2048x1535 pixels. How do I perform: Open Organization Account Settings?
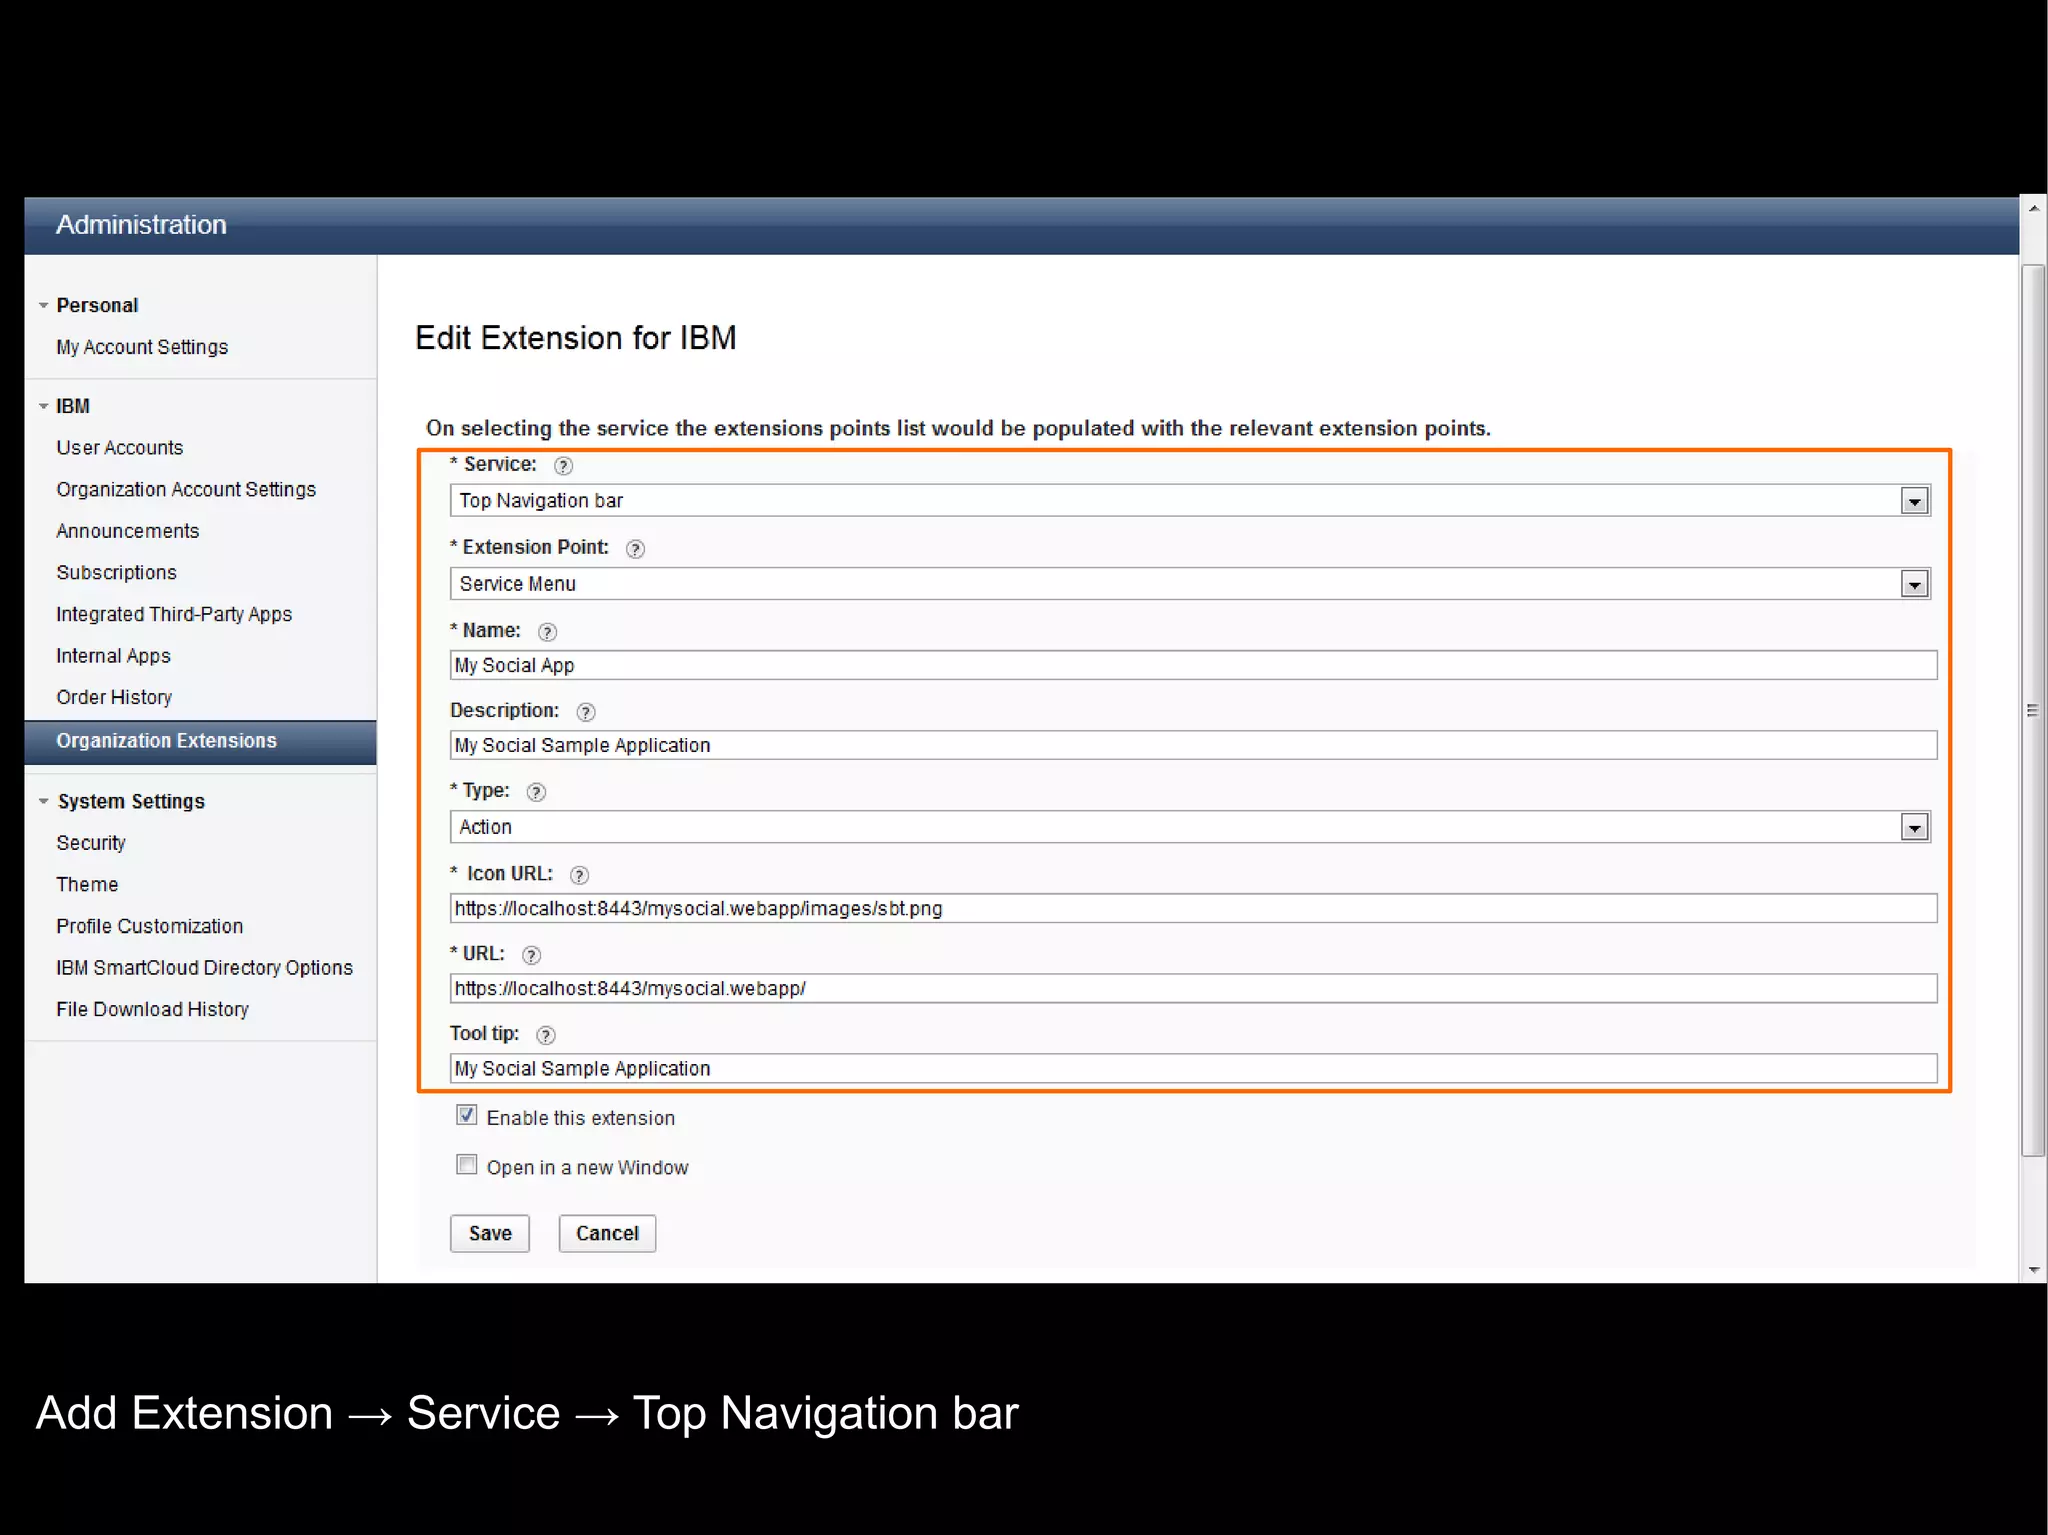coord(186,489)
